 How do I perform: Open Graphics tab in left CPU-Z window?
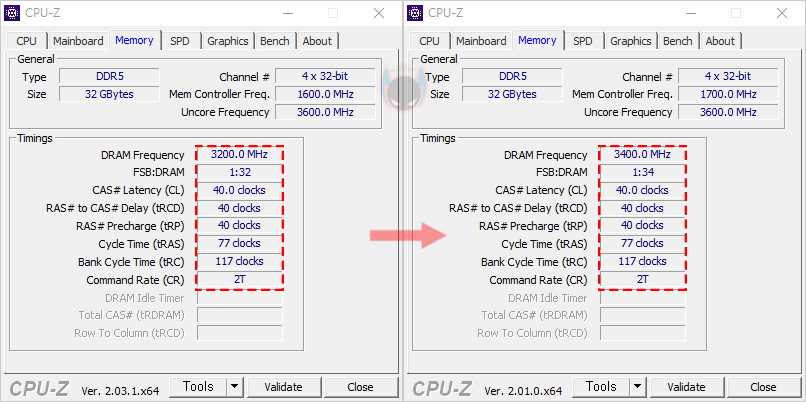click(x=228, y=41)
